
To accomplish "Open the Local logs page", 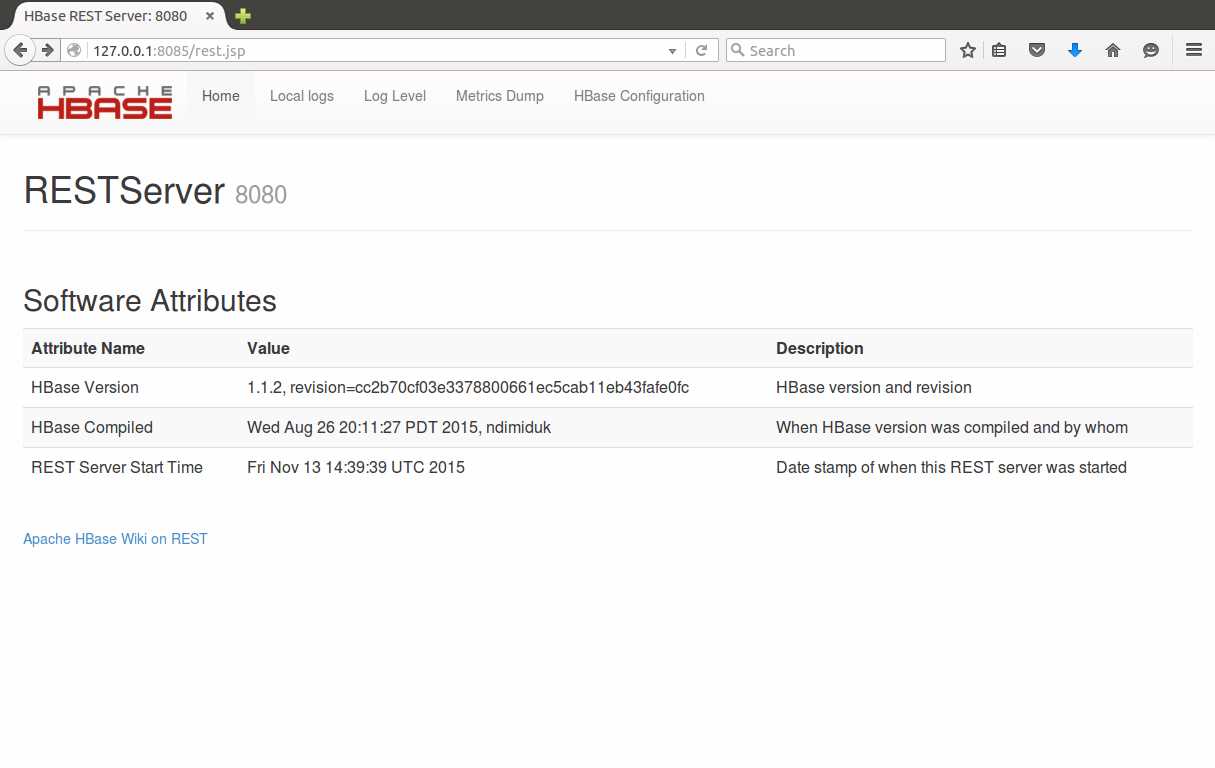I will 302,96.
